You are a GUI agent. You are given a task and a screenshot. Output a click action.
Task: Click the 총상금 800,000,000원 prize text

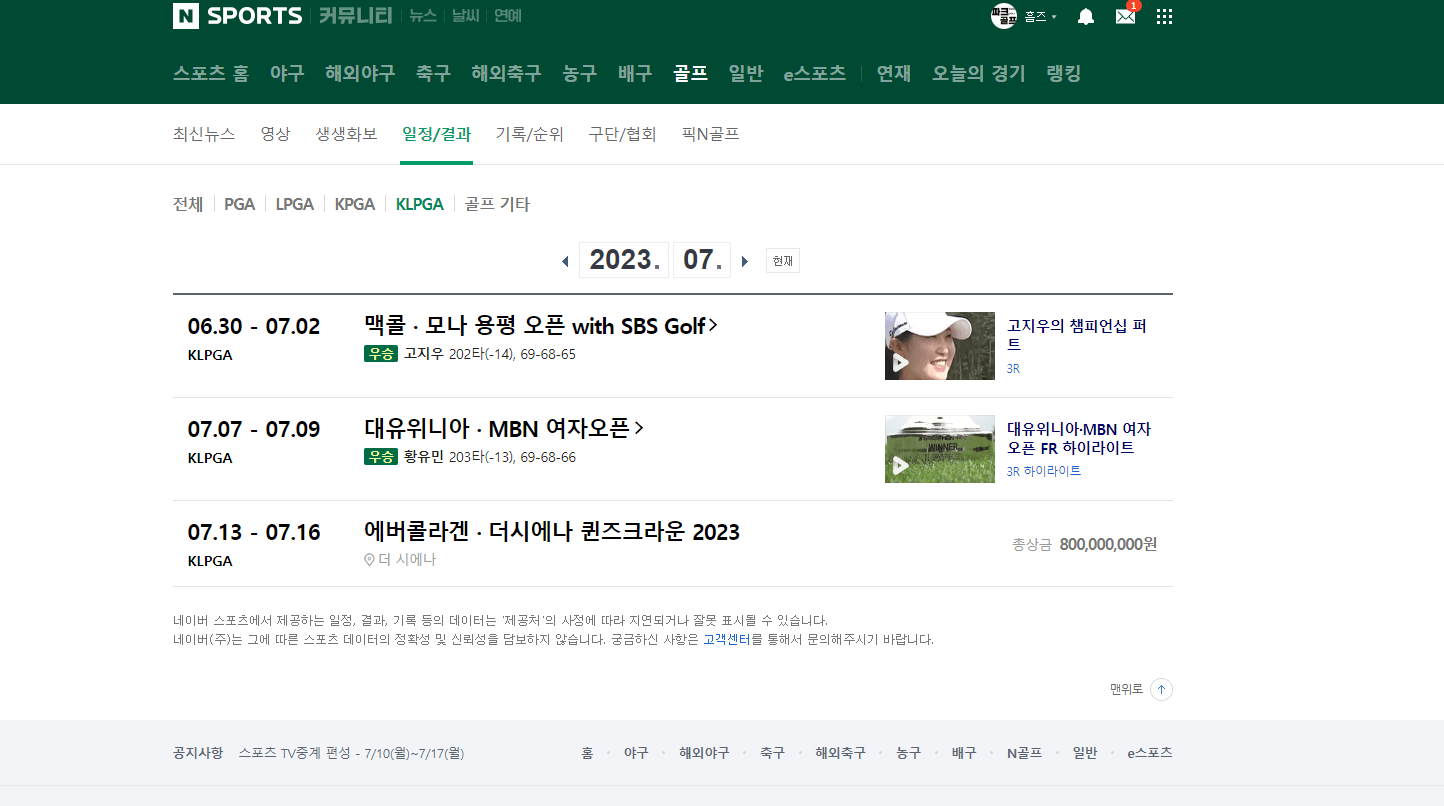[x=1085, y=544]
